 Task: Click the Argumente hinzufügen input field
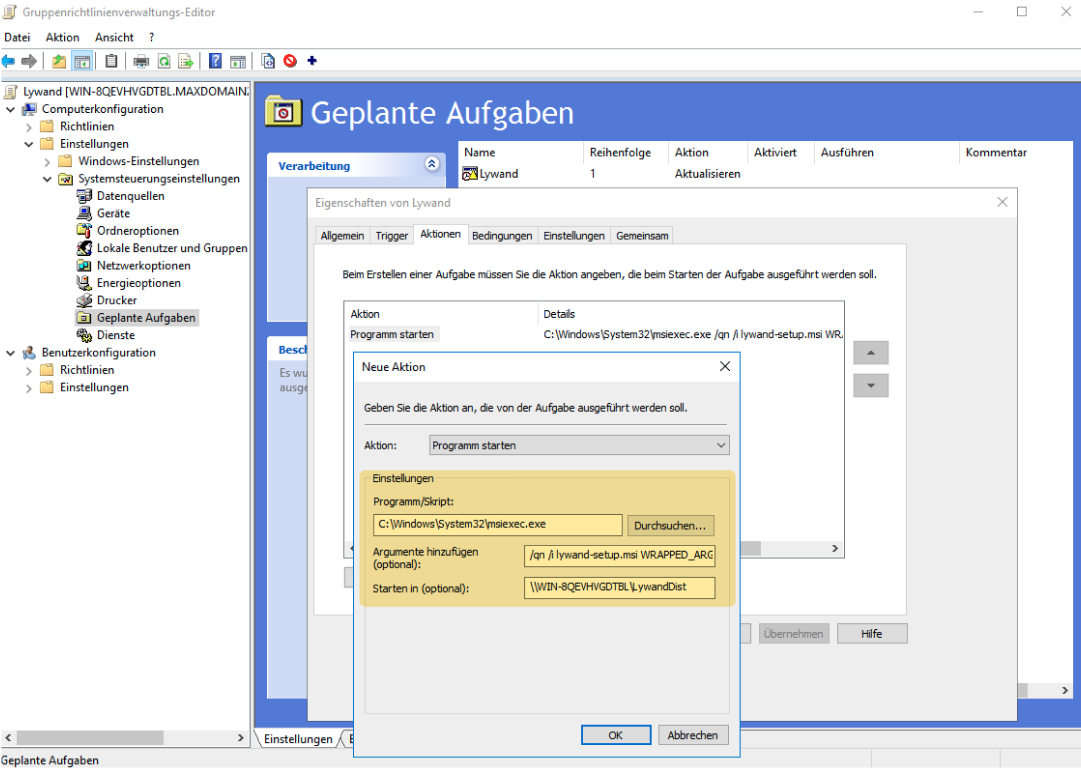(619, 555)
